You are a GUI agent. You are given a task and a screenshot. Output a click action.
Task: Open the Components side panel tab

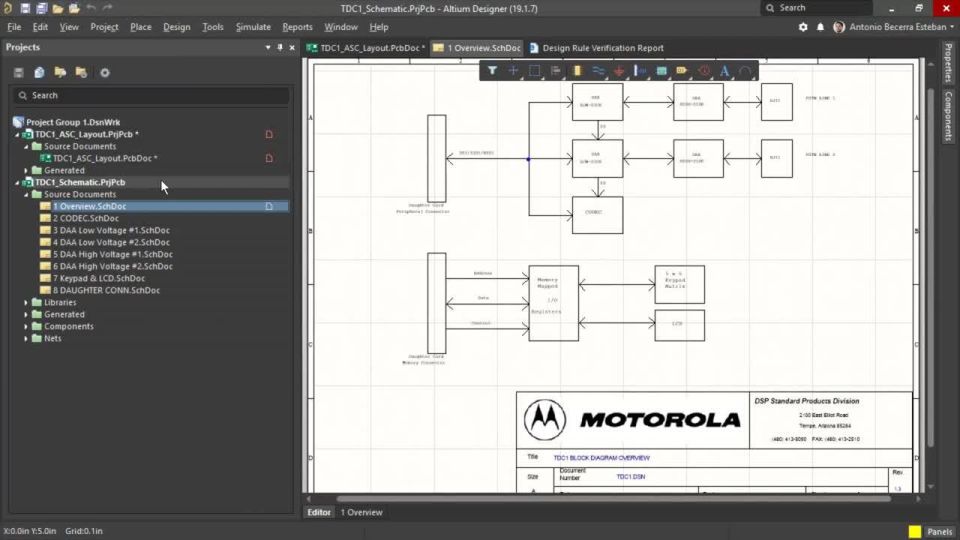pos(948,116)
